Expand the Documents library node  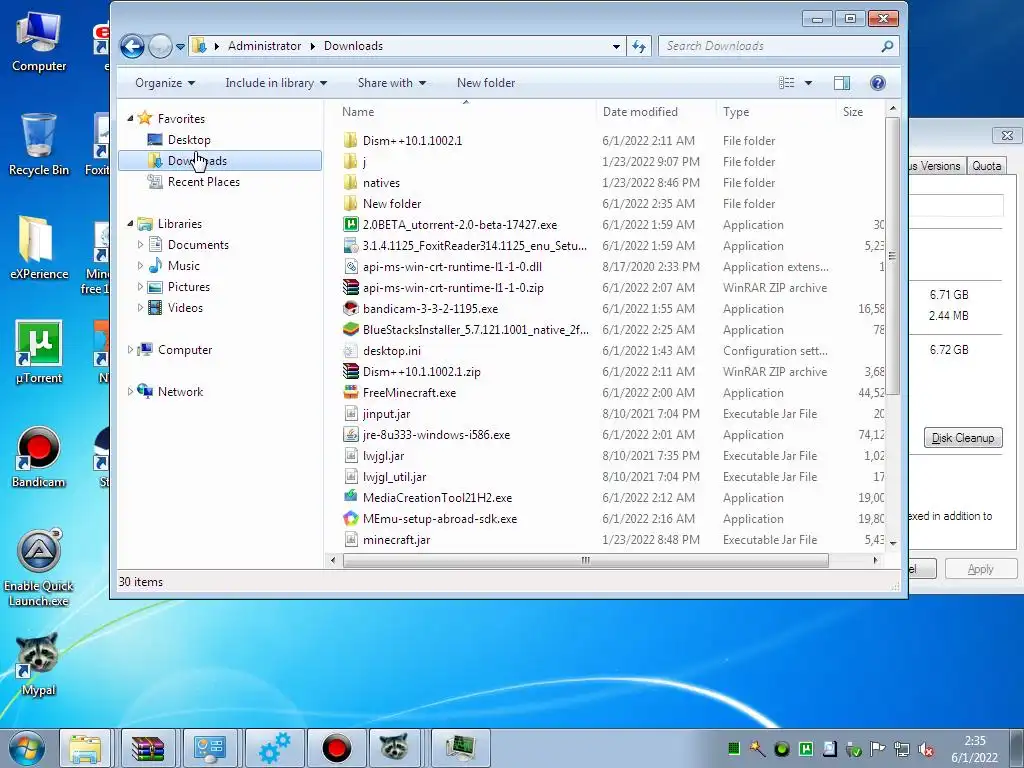pyautogui.click(x=140, y=244)
